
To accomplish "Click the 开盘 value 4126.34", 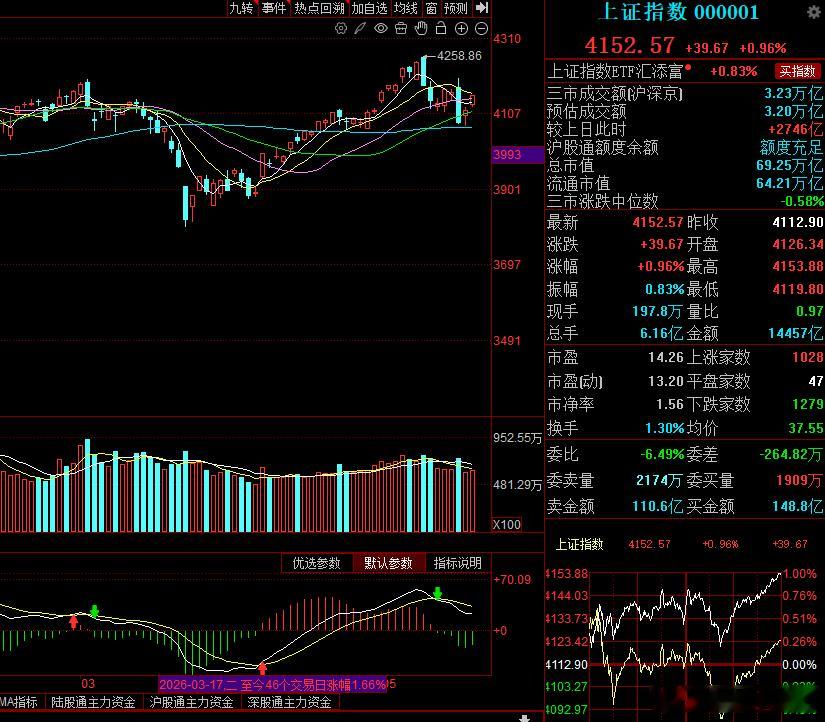I will [x=798, y=244].
